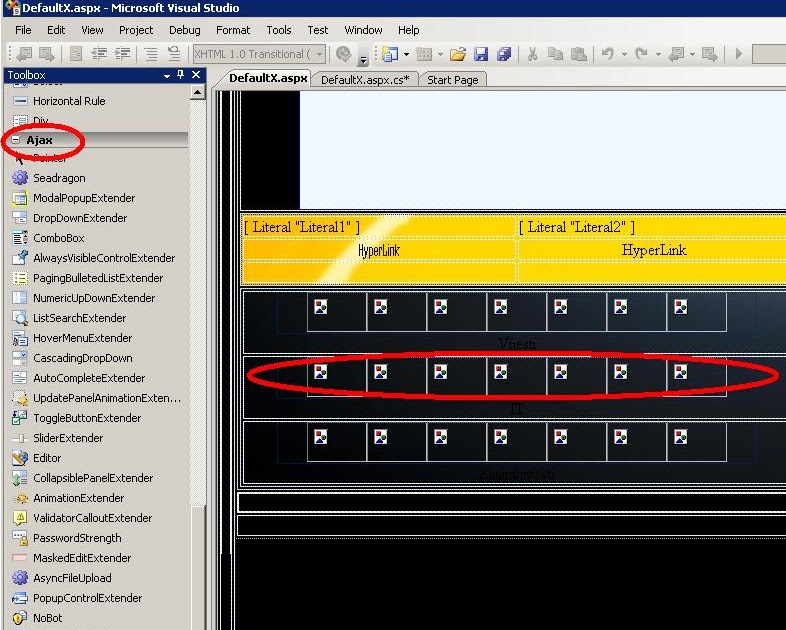Image resolution: width=786 pixels, height=630 pixels.
Task: Pick the ModalPopupExtender control icon
Action: (x=20, y=198)
